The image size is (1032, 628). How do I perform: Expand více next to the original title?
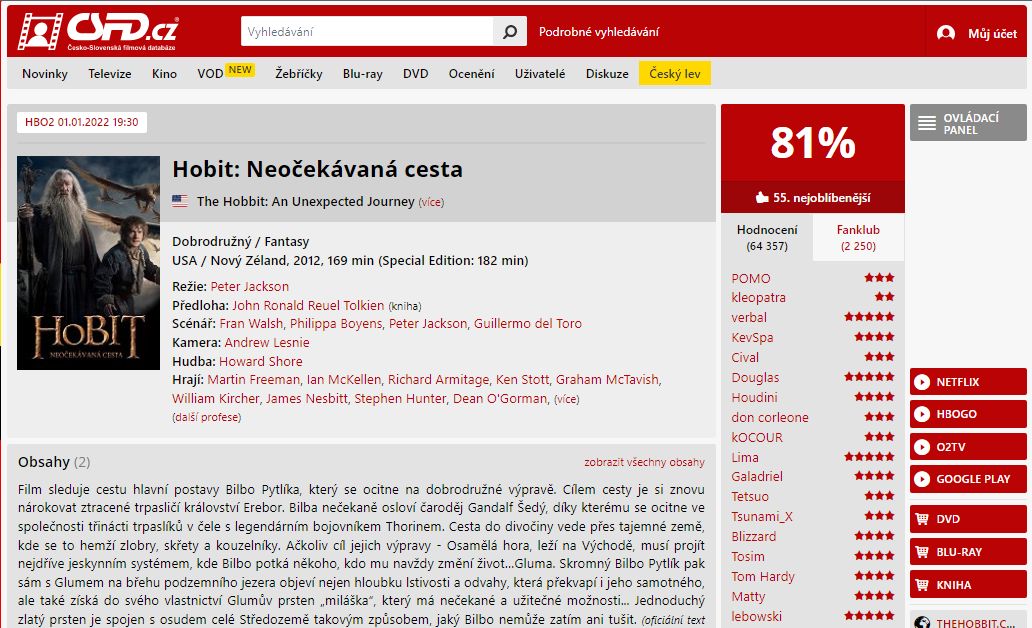431,202
